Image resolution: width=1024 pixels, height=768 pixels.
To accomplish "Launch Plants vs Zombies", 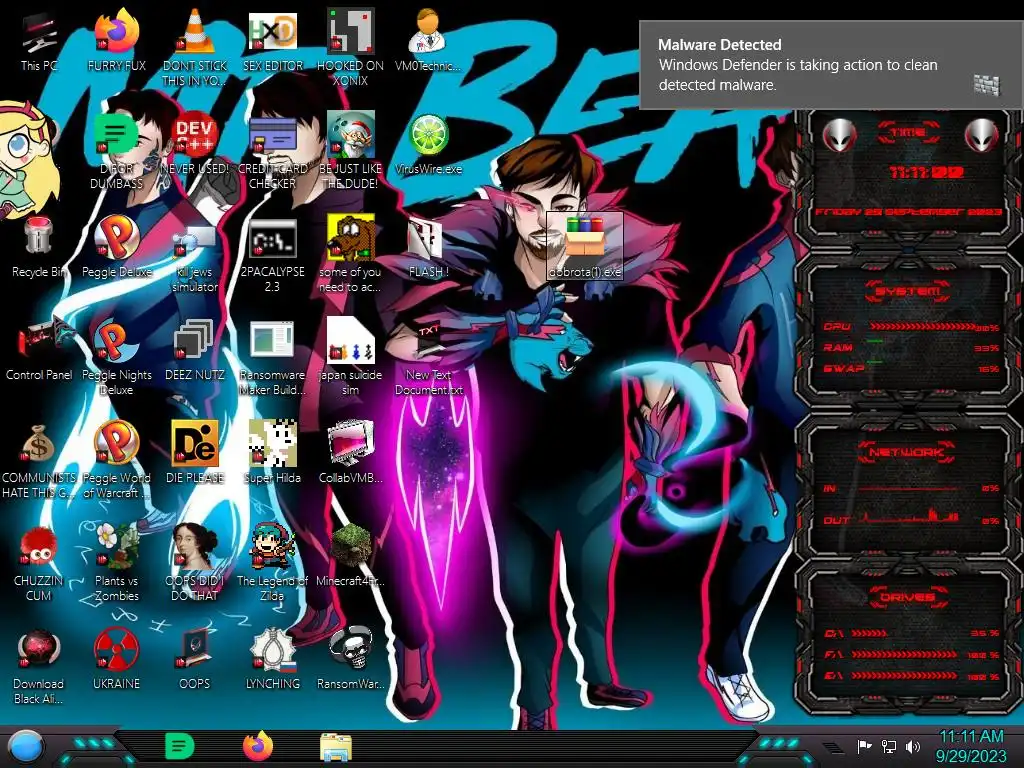I will (x=116, y=563).
